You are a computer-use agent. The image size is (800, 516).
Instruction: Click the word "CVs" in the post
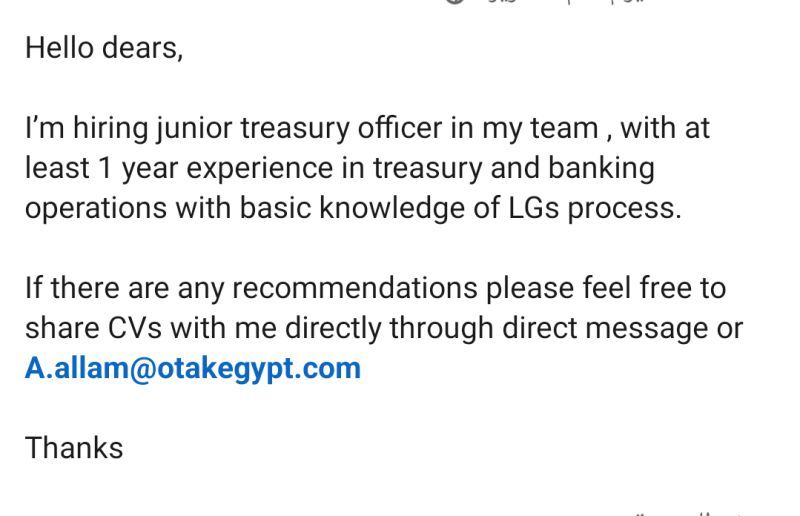(x=135, y=328)
